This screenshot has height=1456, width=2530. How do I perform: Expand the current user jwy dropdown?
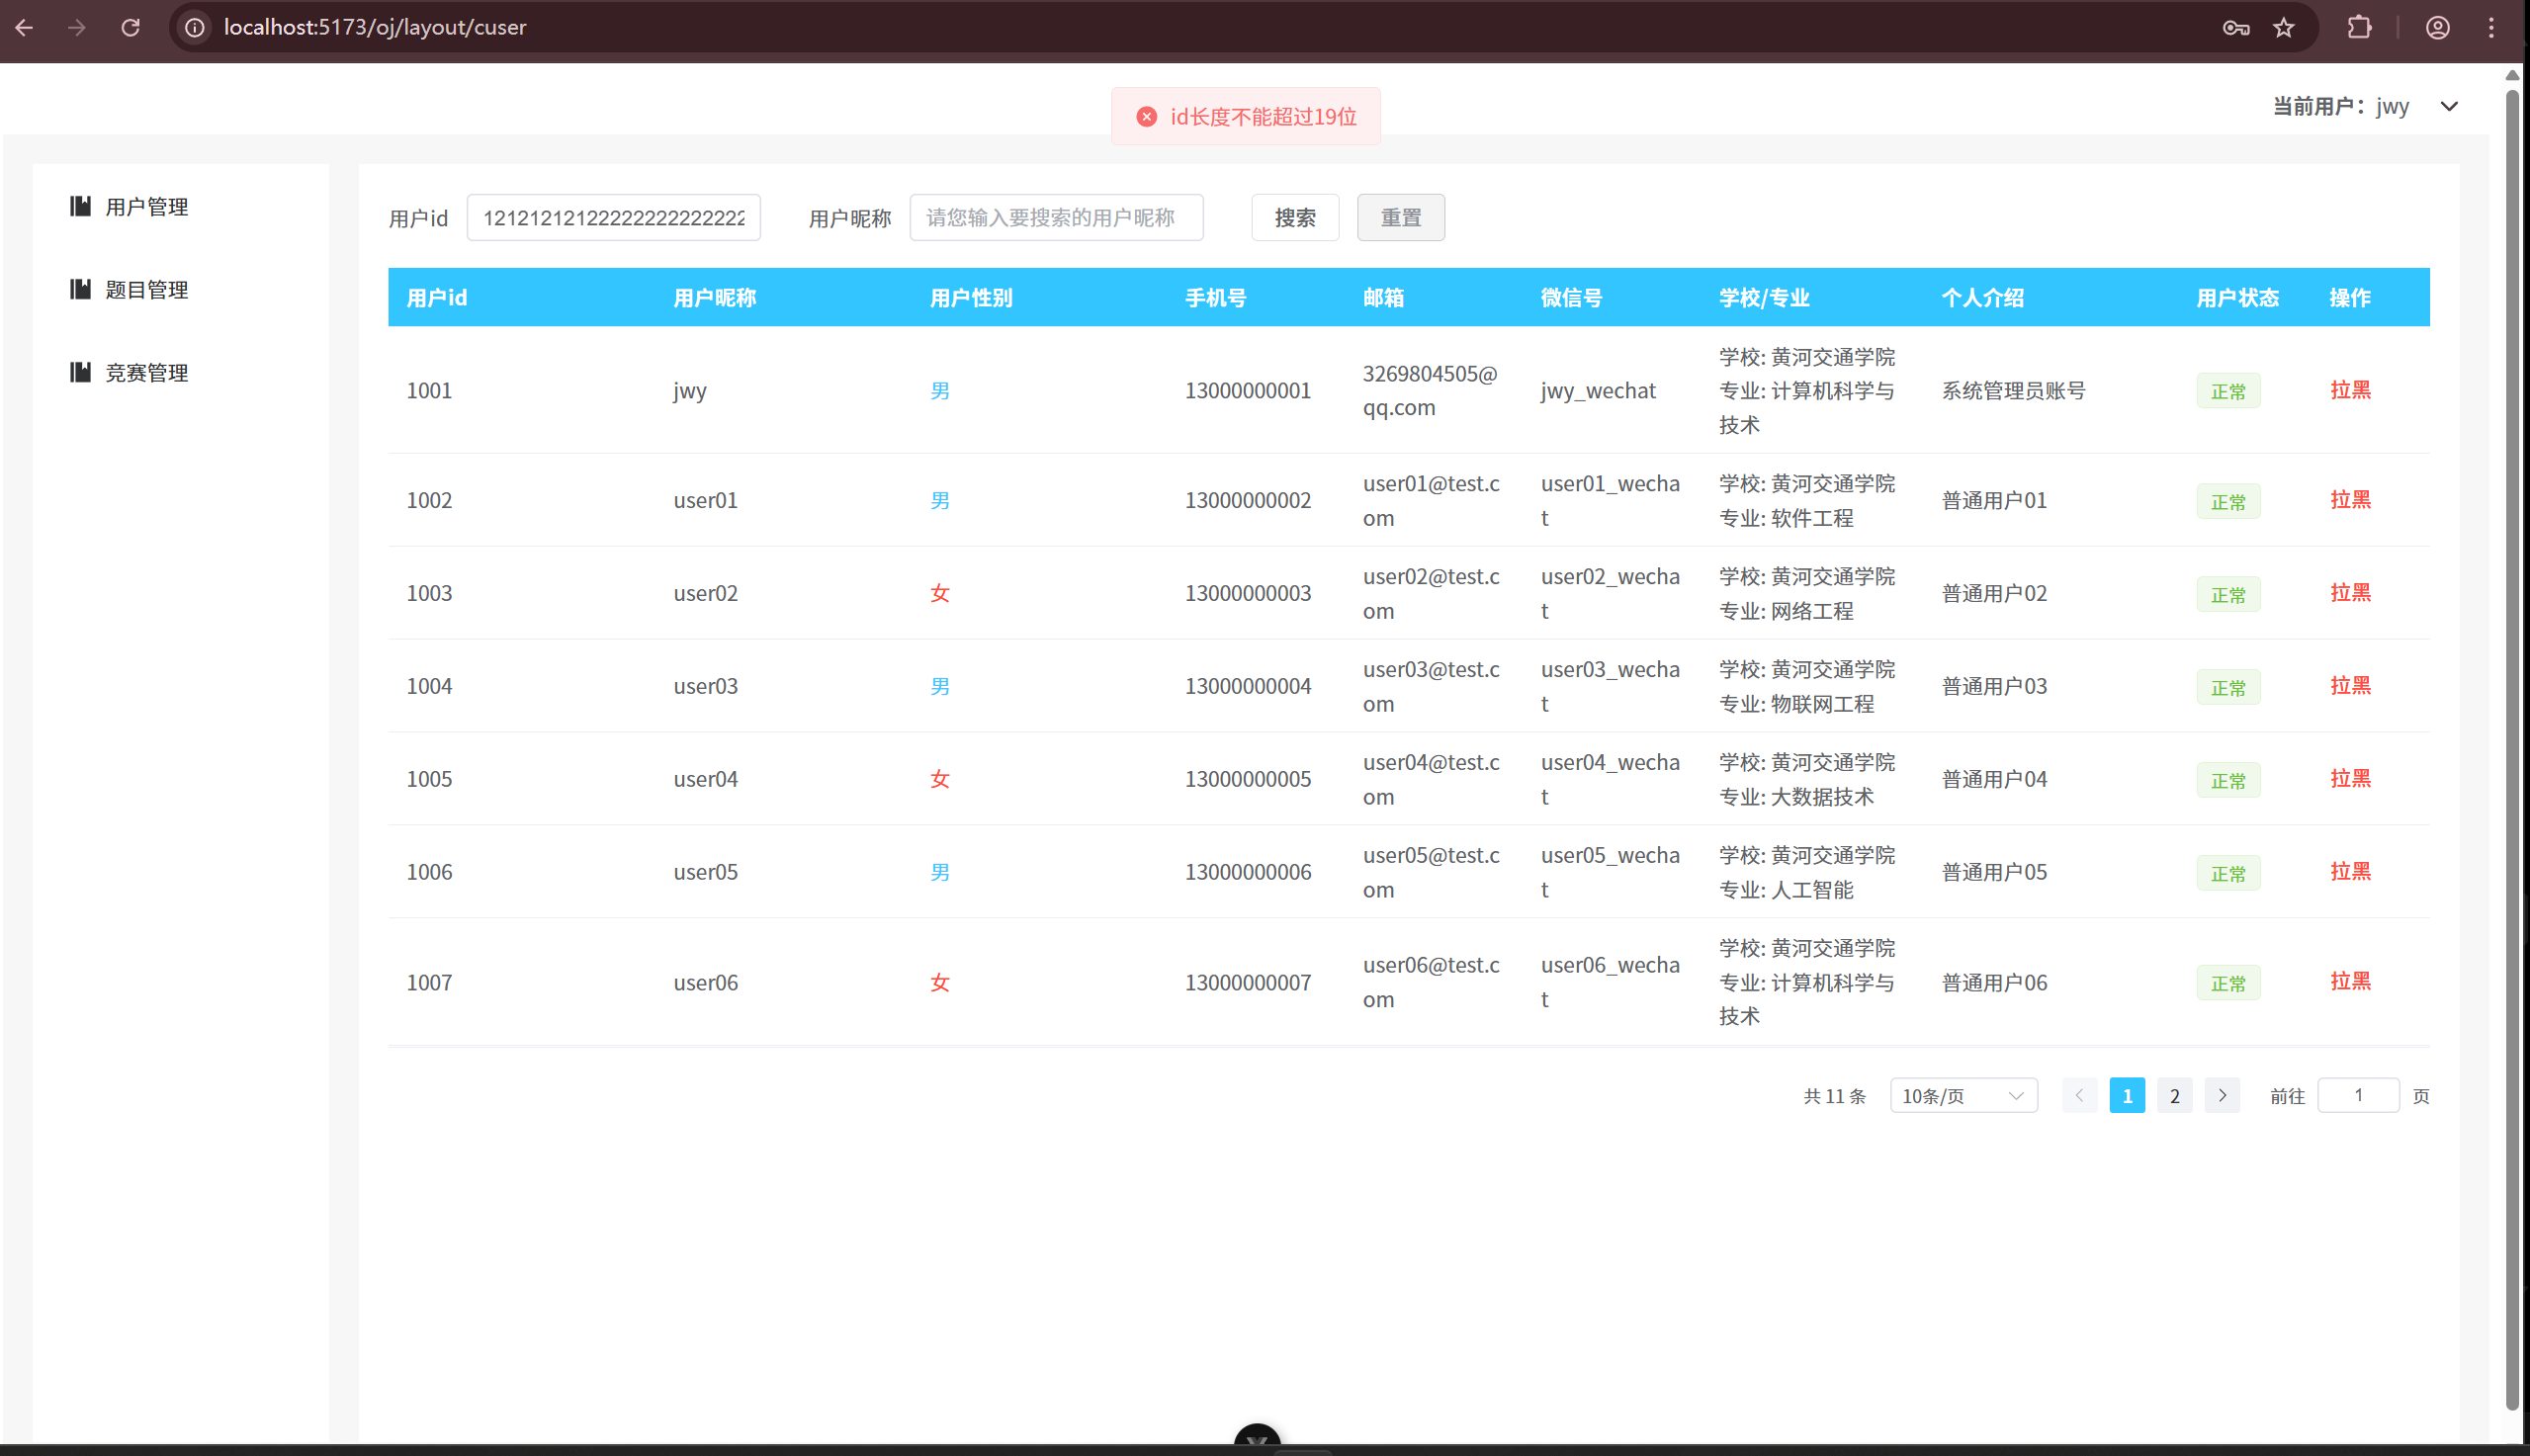(x=2448, y=106)
